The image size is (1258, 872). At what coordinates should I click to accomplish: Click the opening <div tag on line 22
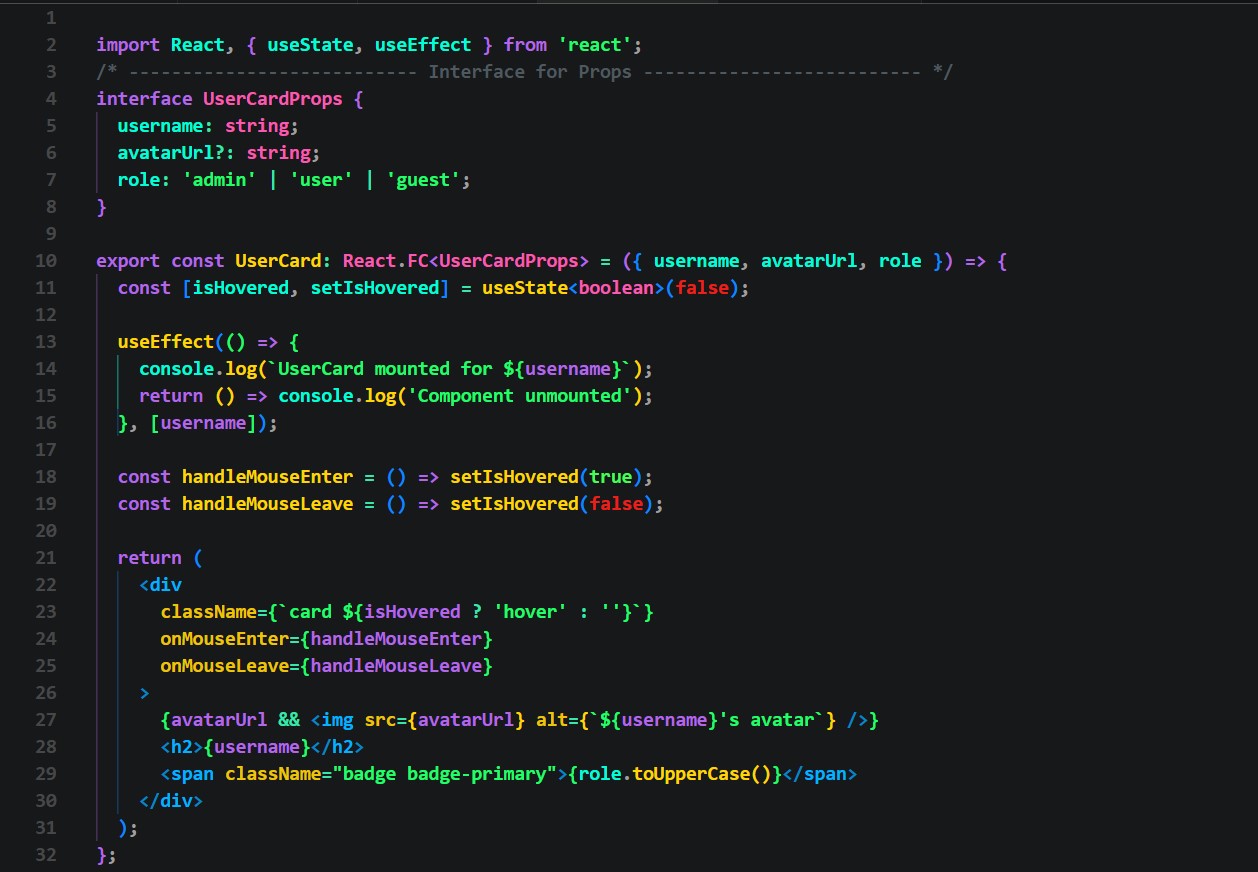[161, 585]
